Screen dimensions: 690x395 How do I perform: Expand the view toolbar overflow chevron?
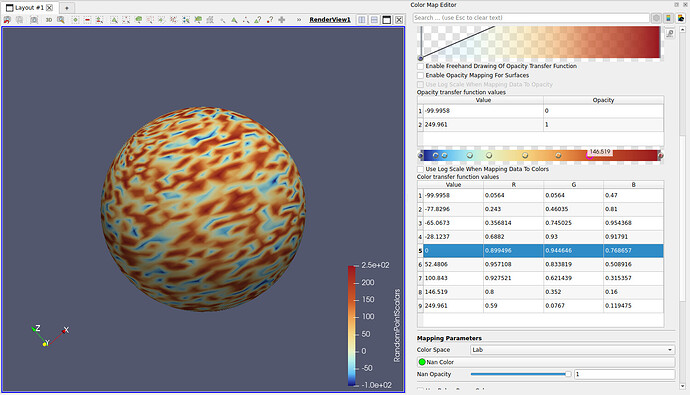[x=299, y=20]
